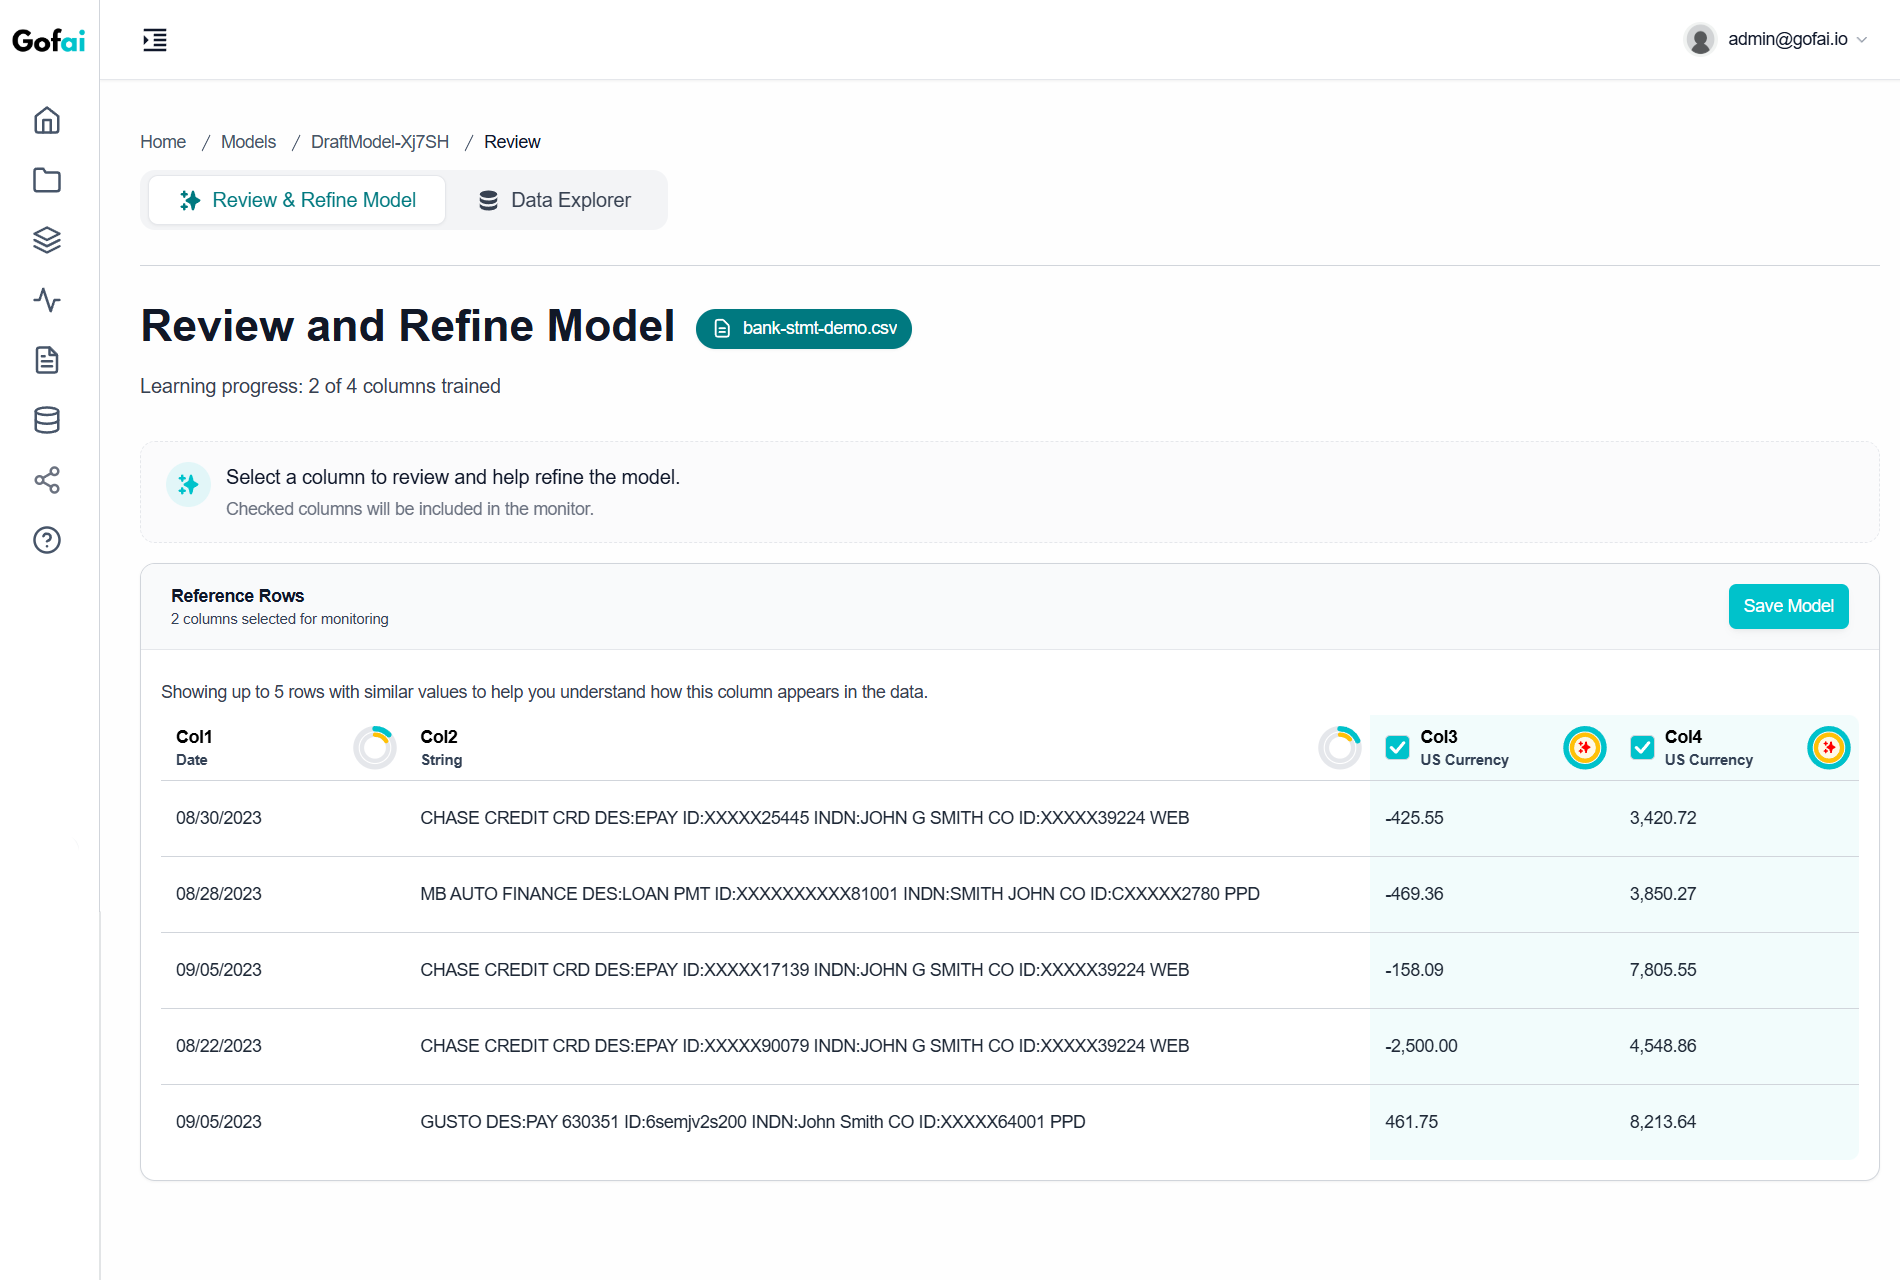Toggle the sidebar collapse icon

click(x=155, y=40)
